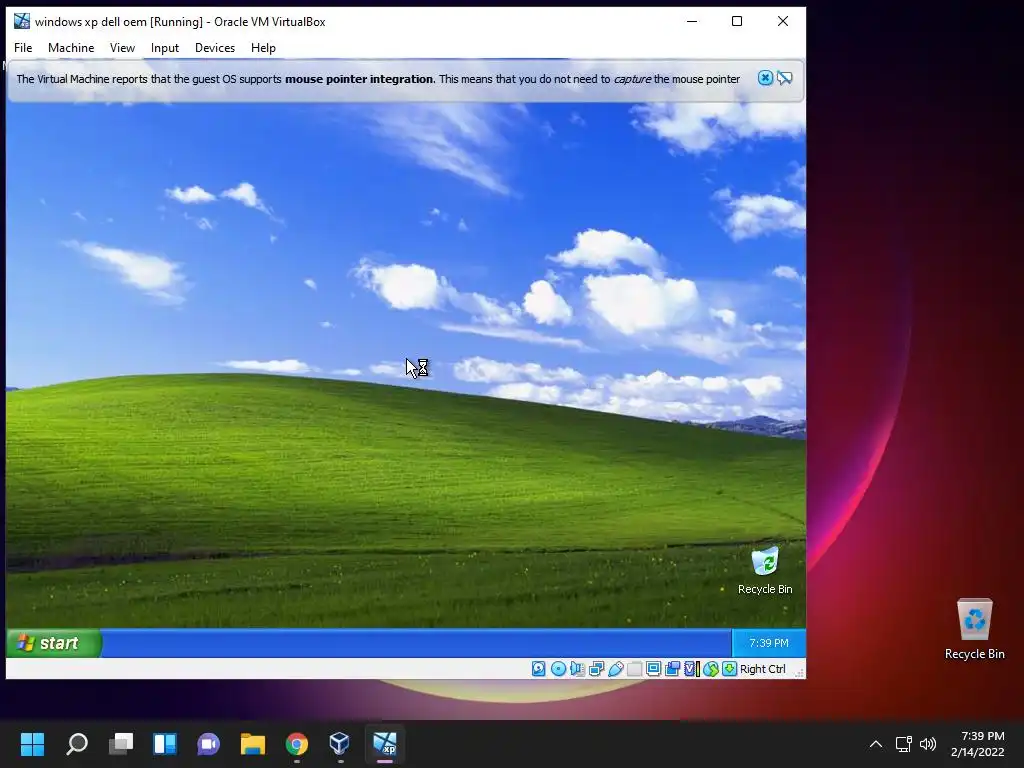Open the File menu in VirtualBox

(23, 48)
